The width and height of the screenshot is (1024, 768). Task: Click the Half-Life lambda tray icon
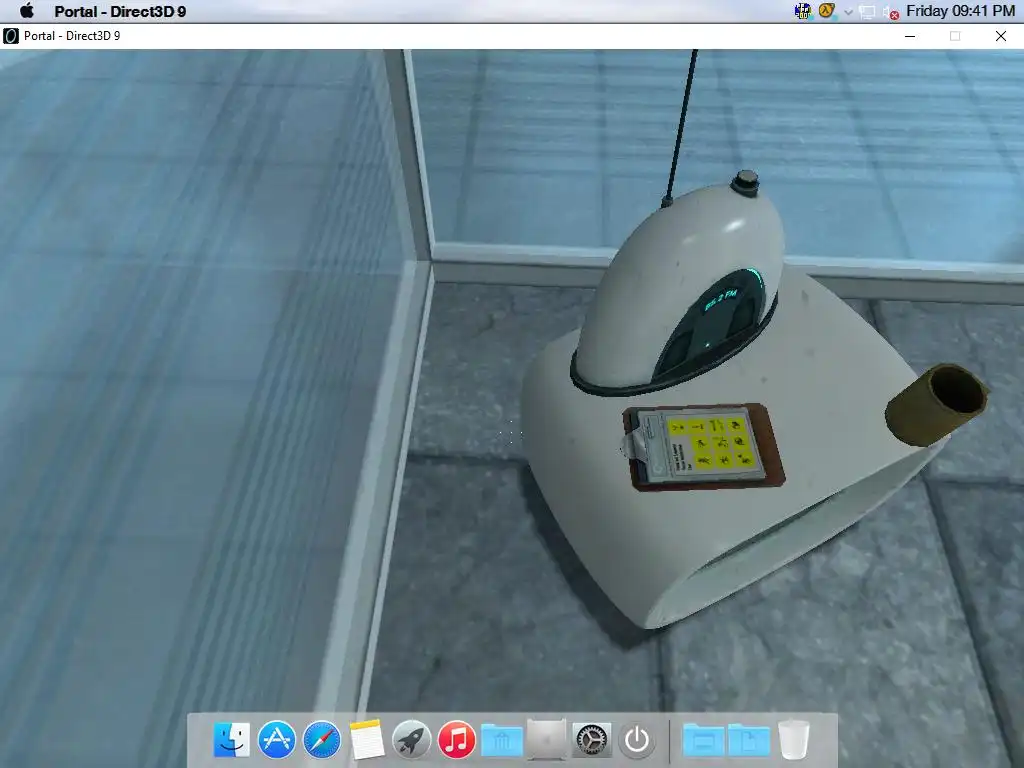(827, 11)
